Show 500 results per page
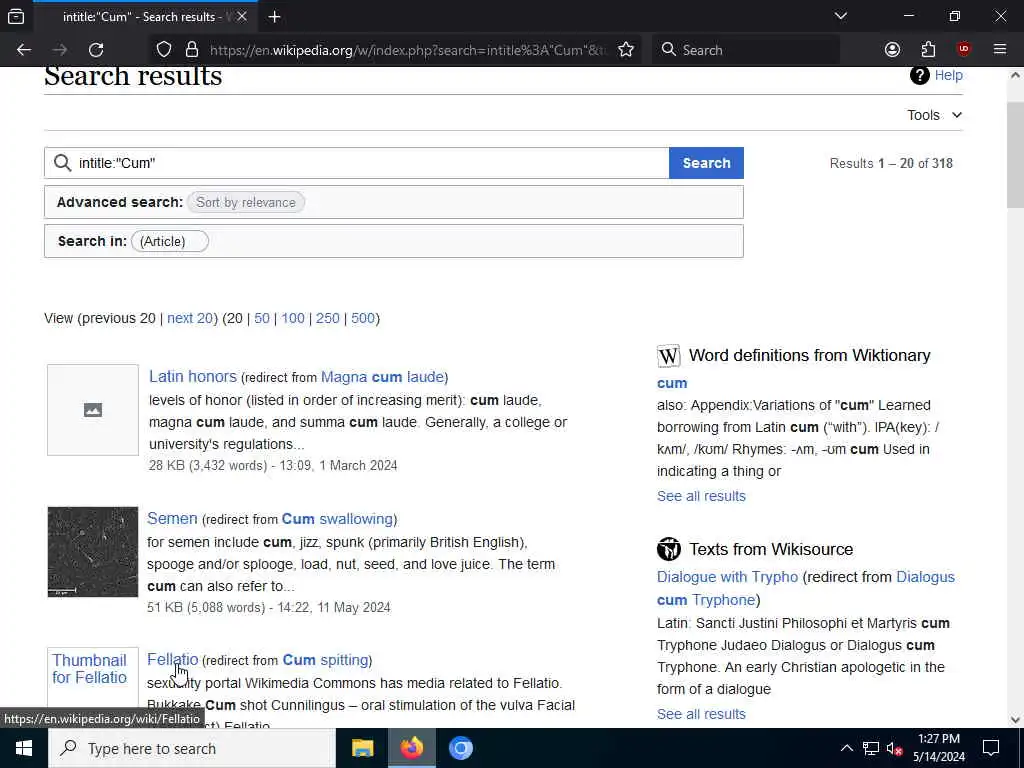Image resolution: width=1024 pixels, height=768 pixels. click(x=363, y=318)
